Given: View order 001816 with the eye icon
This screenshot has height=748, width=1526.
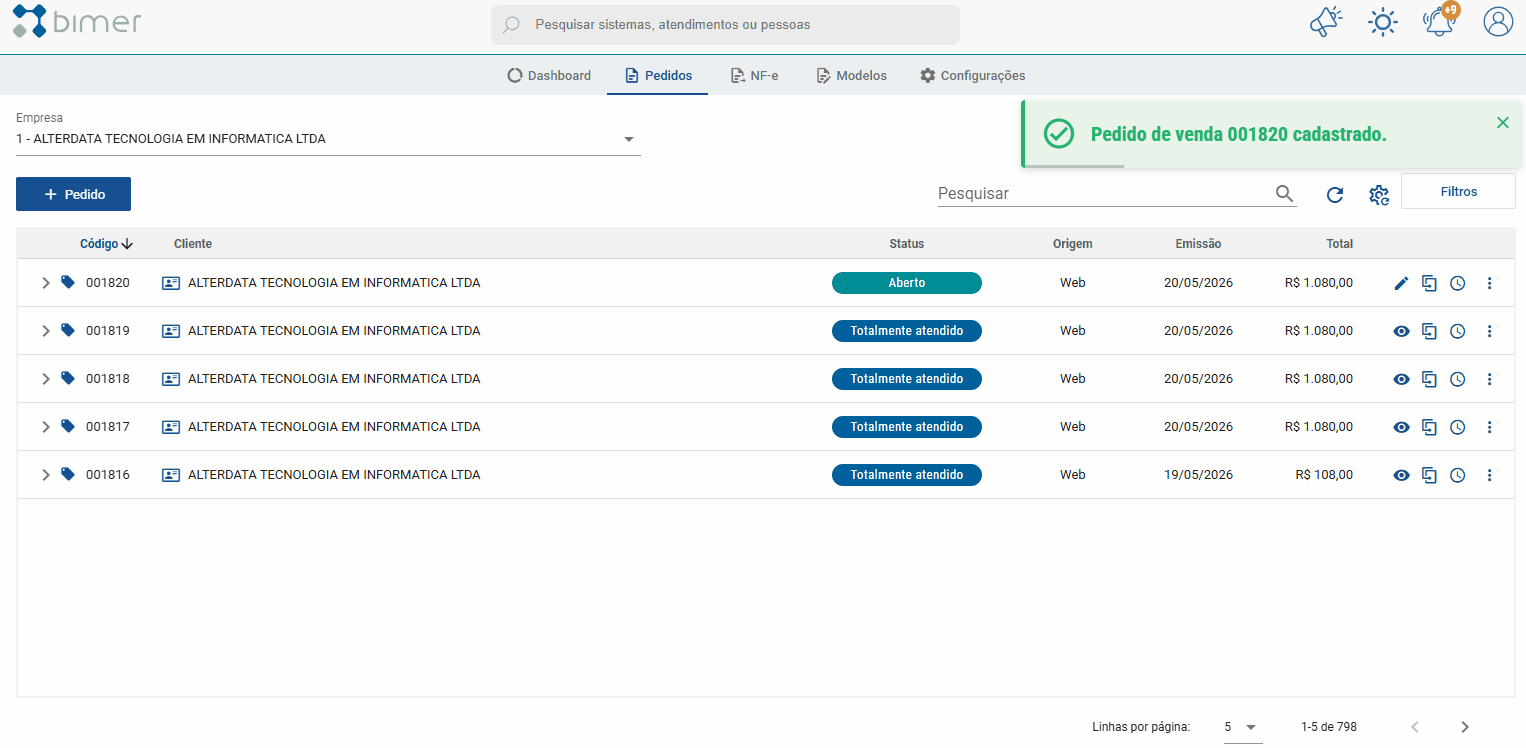Looking at the screenshot, I should coord(1401,476).
